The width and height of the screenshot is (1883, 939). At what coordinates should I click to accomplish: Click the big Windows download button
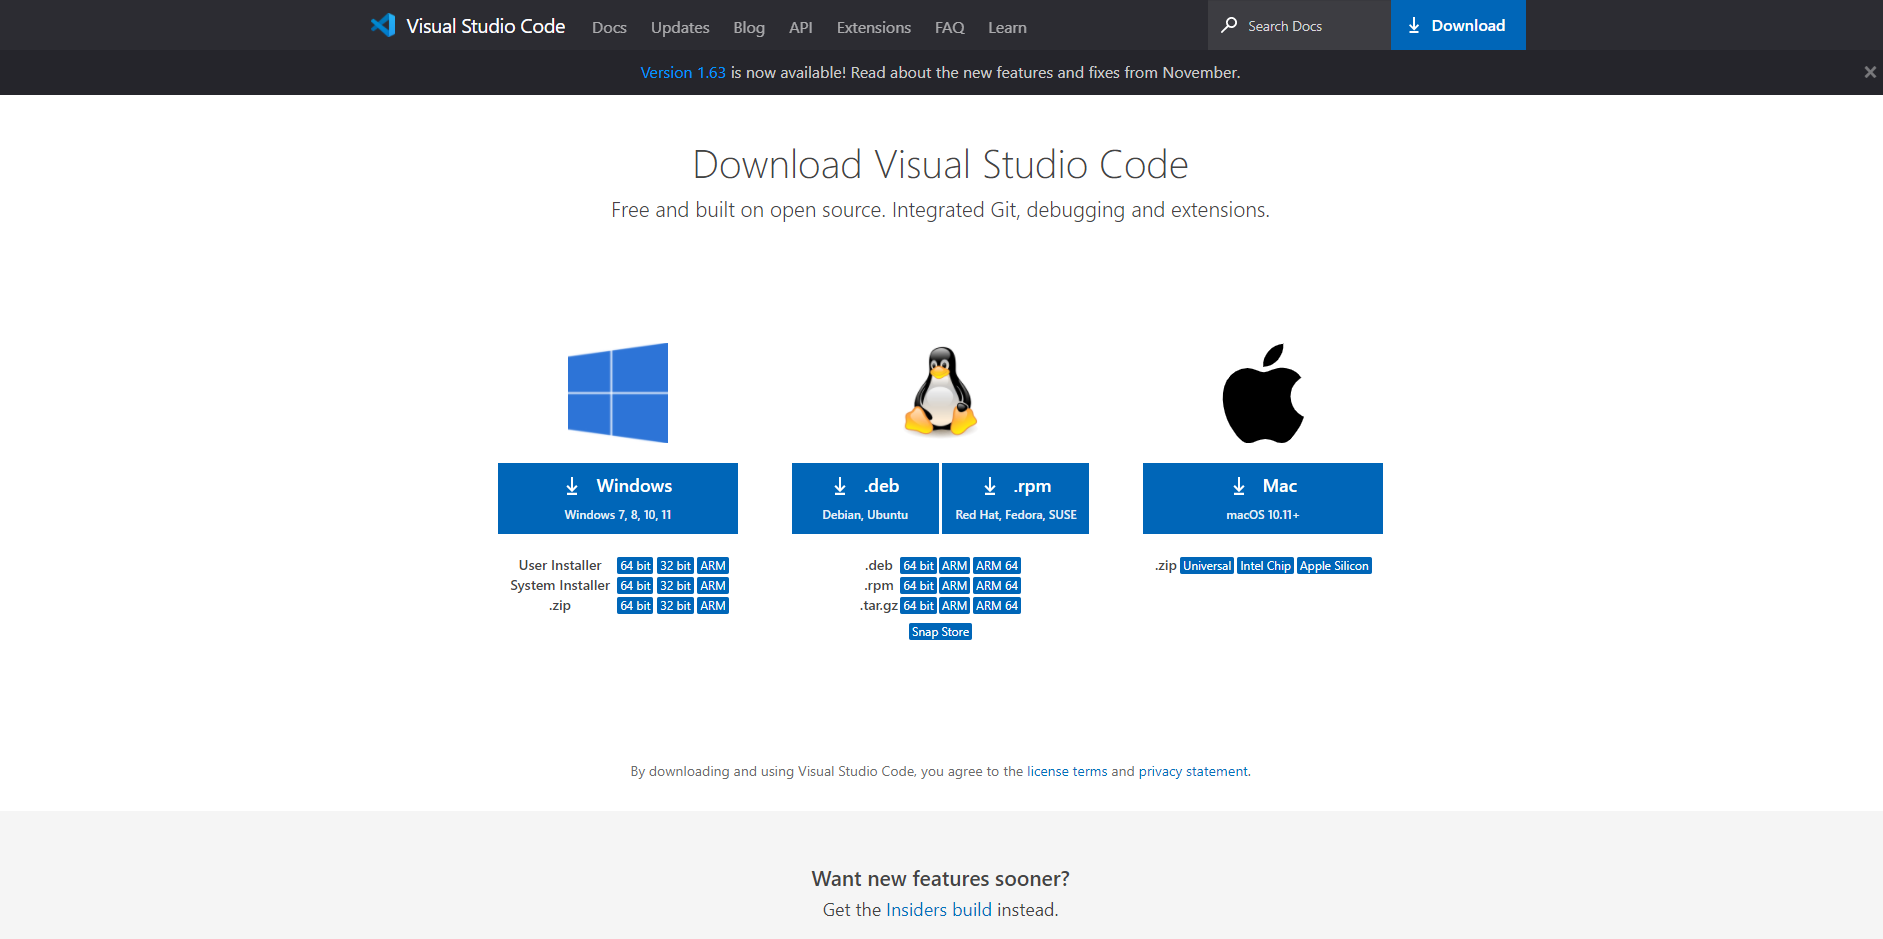[x=618, y=498]
